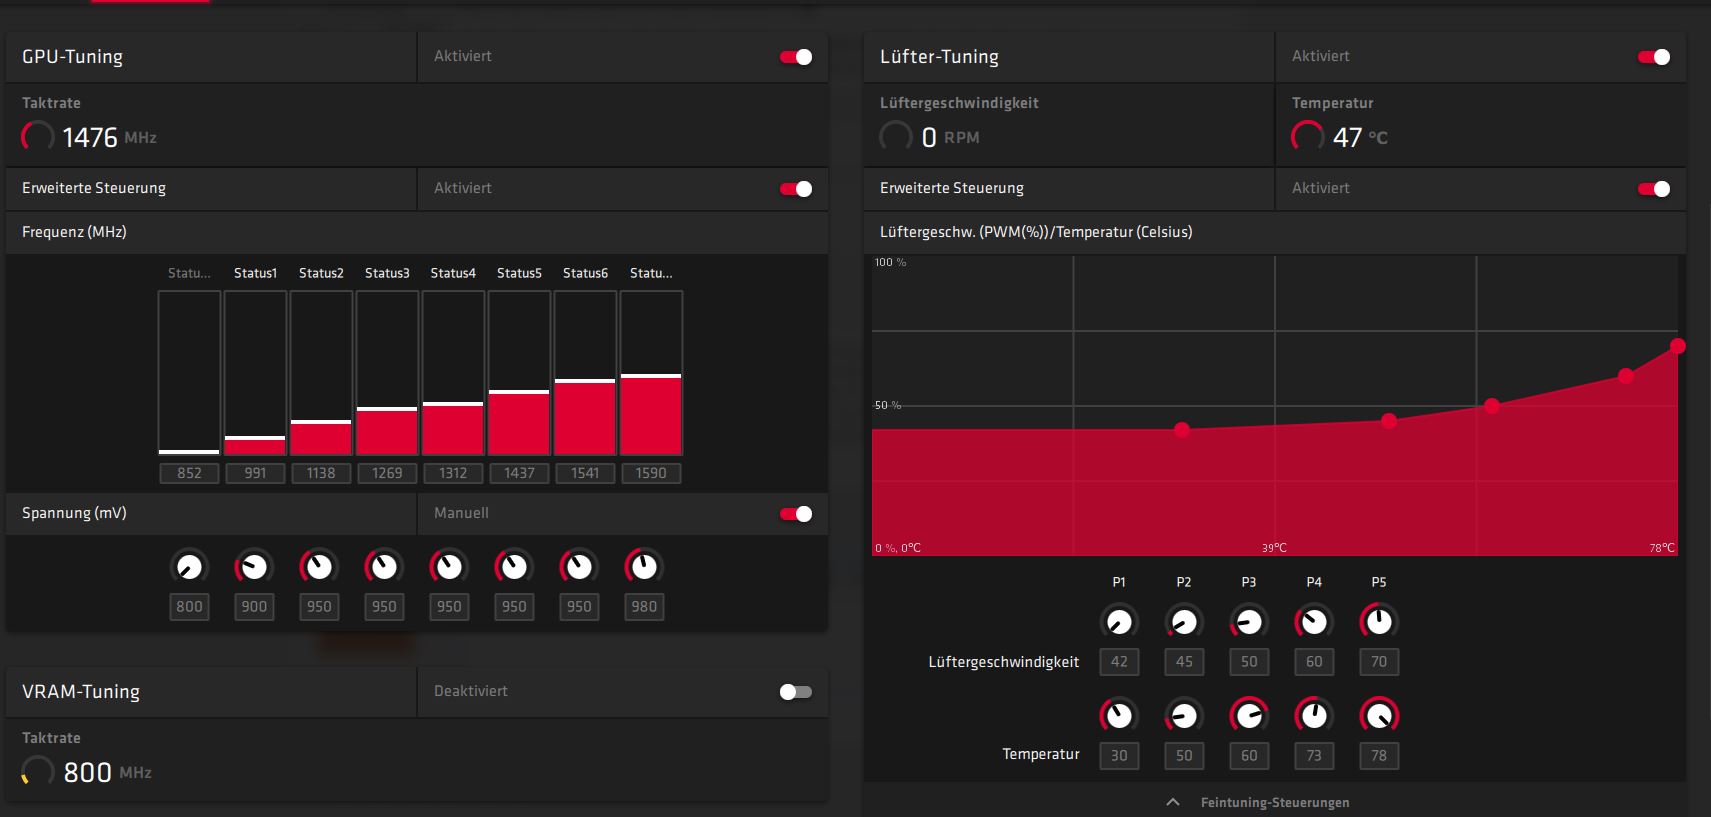Click the temperature knob above 73
Screen dimensions: 1711x817
(x=1314, y=715)
